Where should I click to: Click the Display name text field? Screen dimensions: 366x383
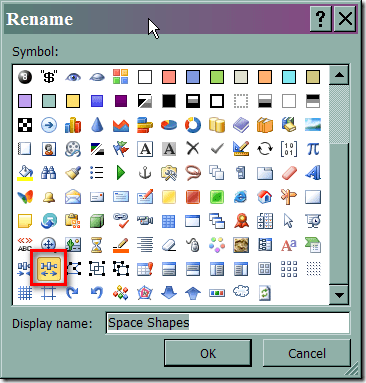228,323
